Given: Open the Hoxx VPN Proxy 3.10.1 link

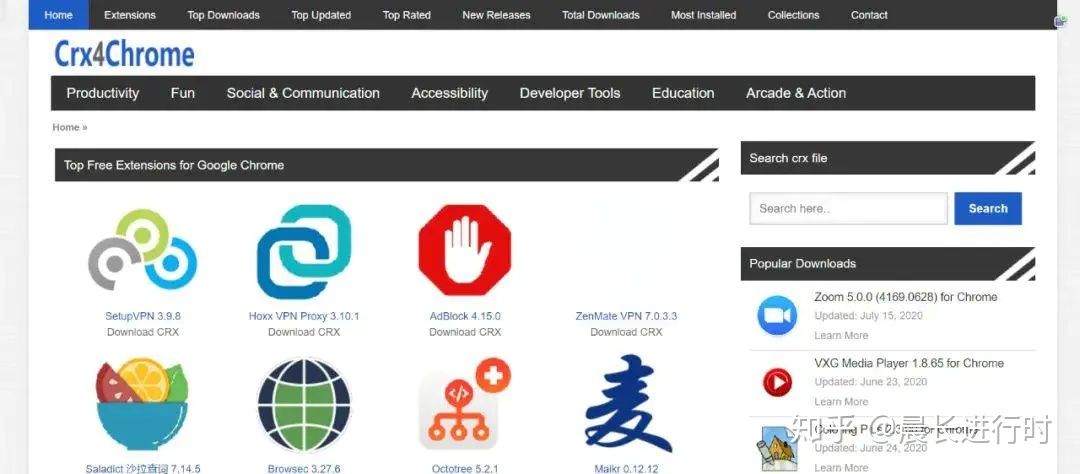Looking at the screenshot, I should click(x=304, y=316).
